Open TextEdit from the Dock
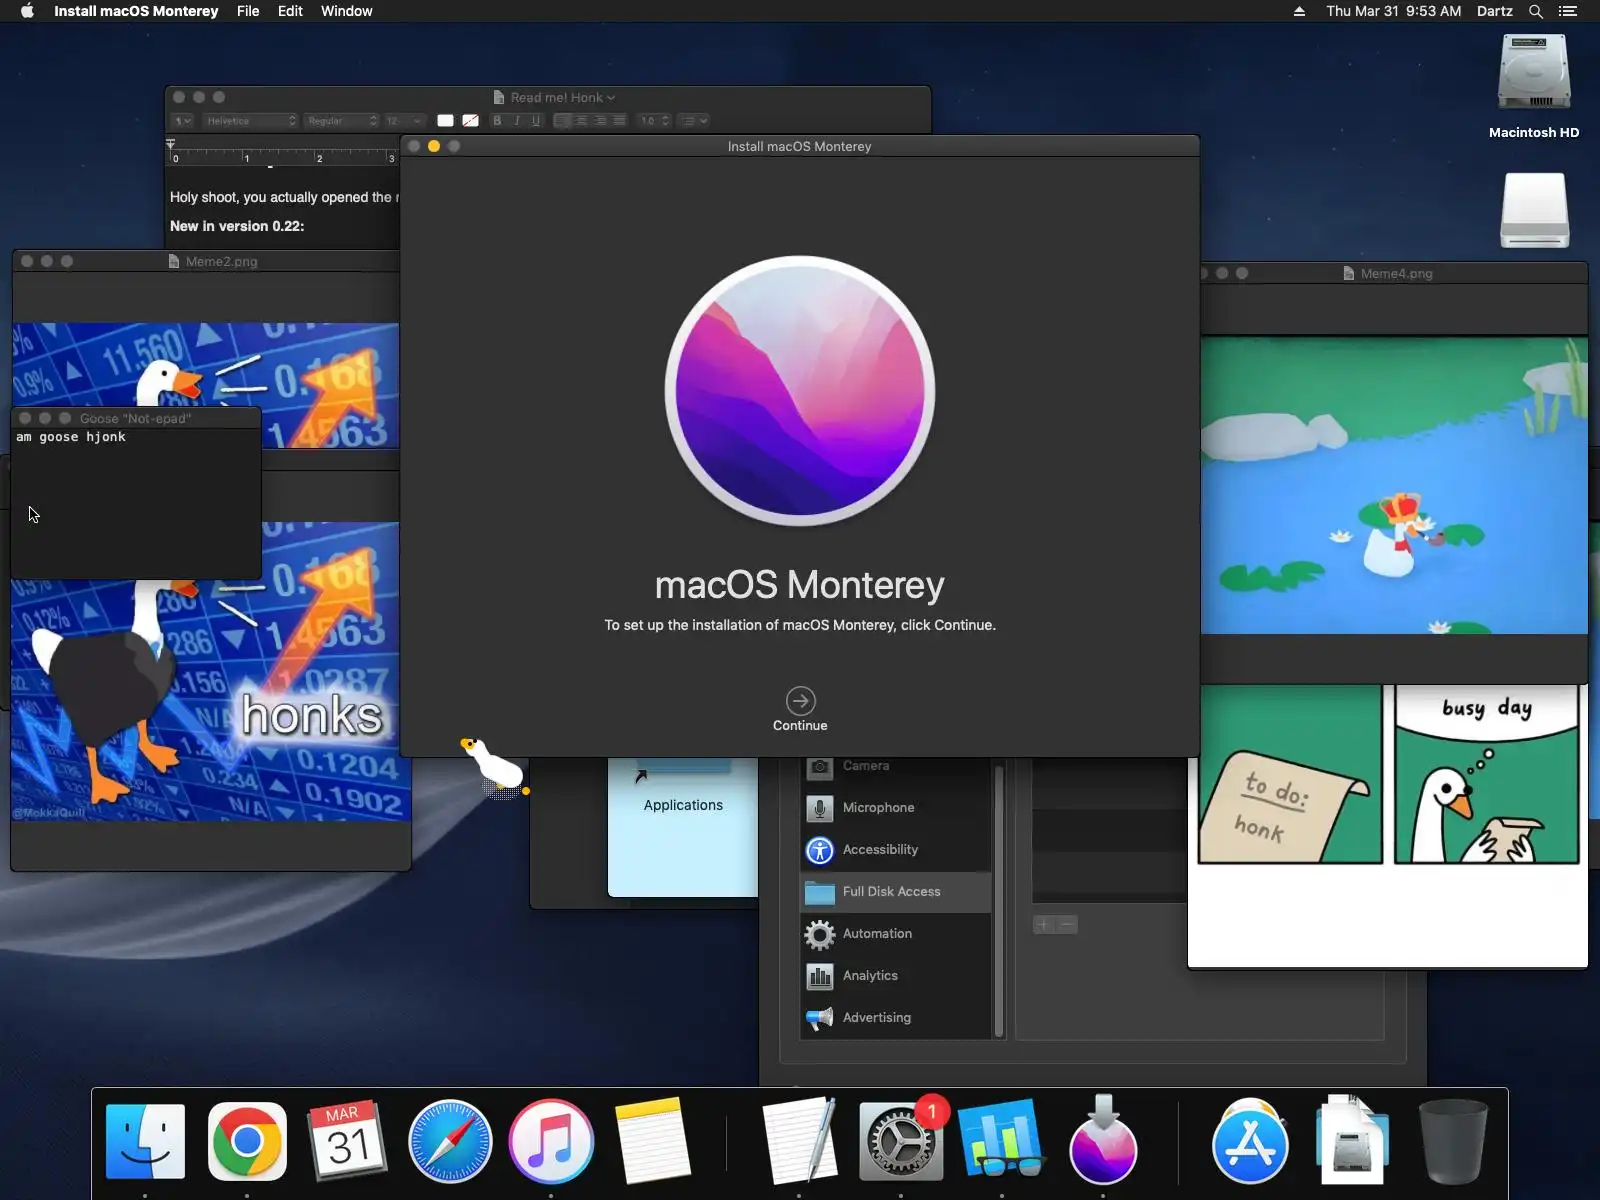This screenshot has height=1200, width=1600. [x=799, y=1141]
